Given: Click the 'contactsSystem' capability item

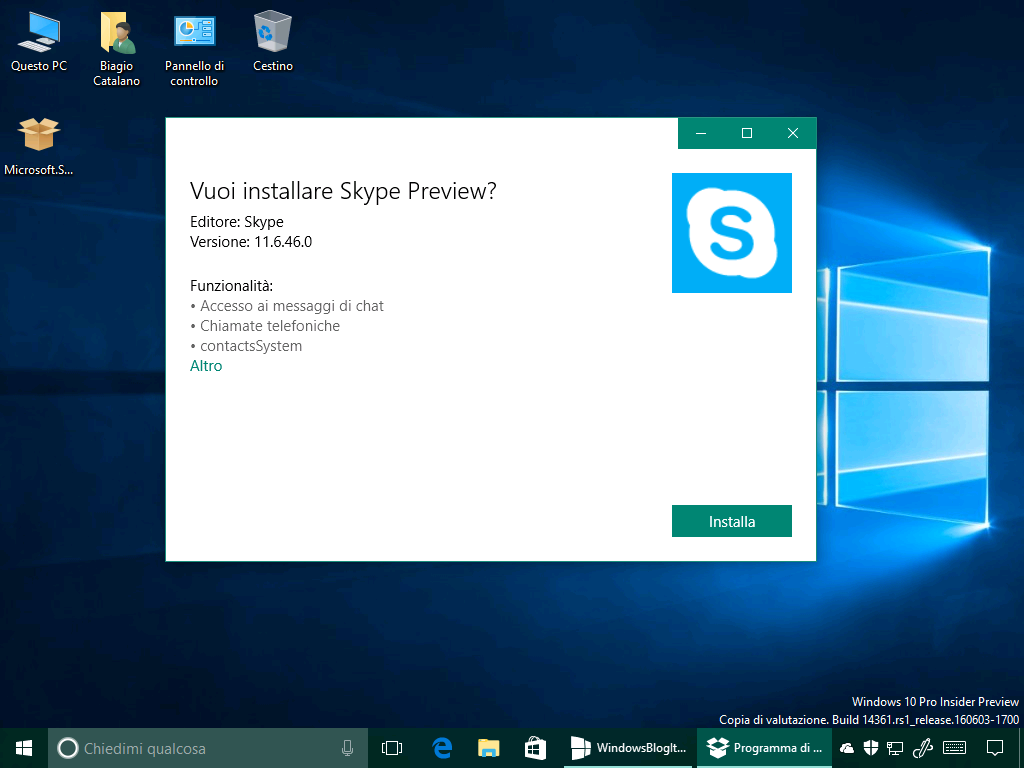Looking at the screenshot, I should [251, 345].
